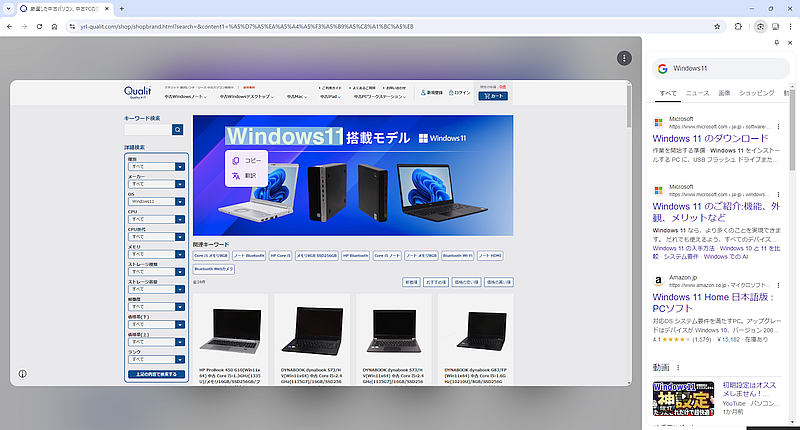
Task: Open a new tab with plus button
Action: 121,9
